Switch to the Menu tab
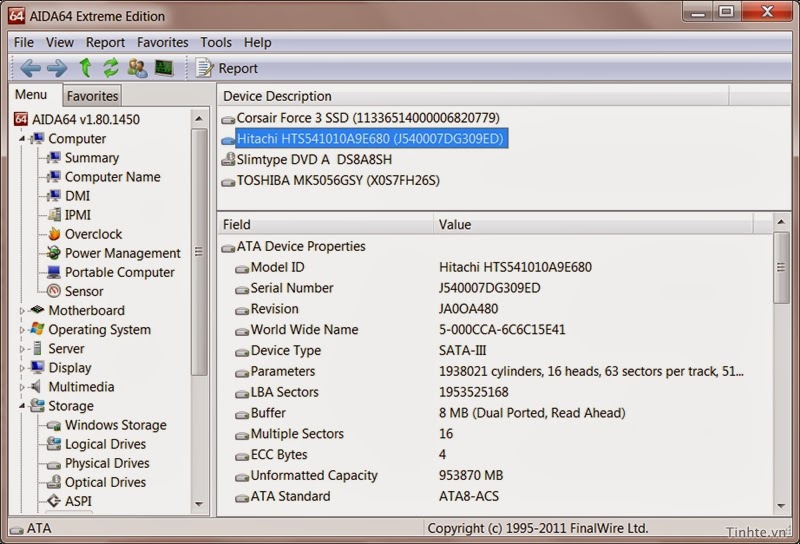This screenshot has width=800, height=544. [31, 95]
